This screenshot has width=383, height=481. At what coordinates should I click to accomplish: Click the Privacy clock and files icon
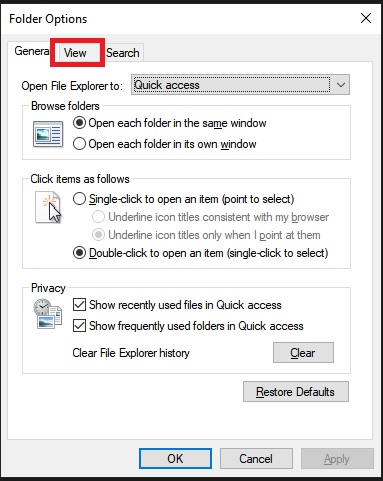point(48,314)
